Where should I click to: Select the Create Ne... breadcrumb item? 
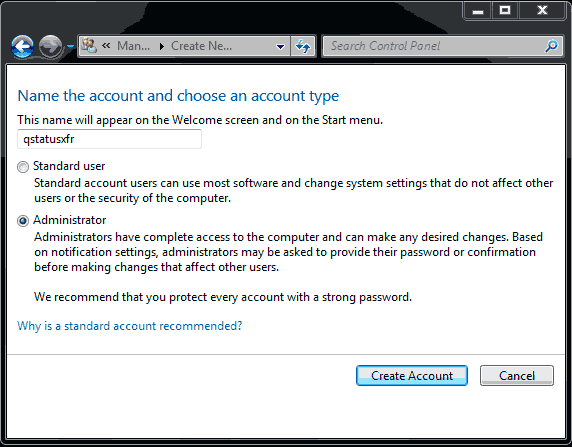point(201,46)
